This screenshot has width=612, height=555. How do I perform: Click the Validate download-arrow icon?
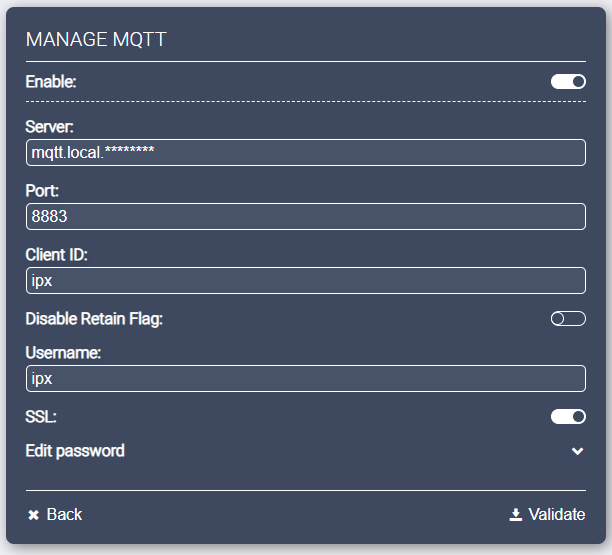pyautogui.click(x=516, y=515)
